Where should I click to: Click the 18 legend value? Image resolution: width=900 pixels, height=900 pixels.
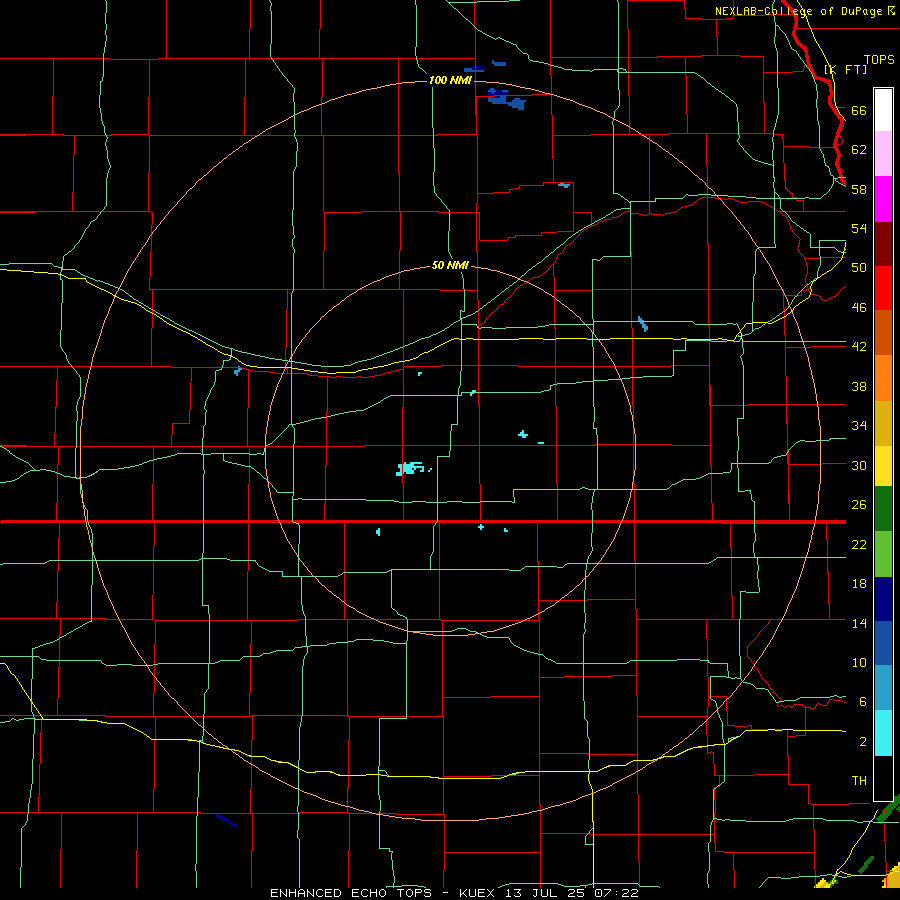pos(859,584)
